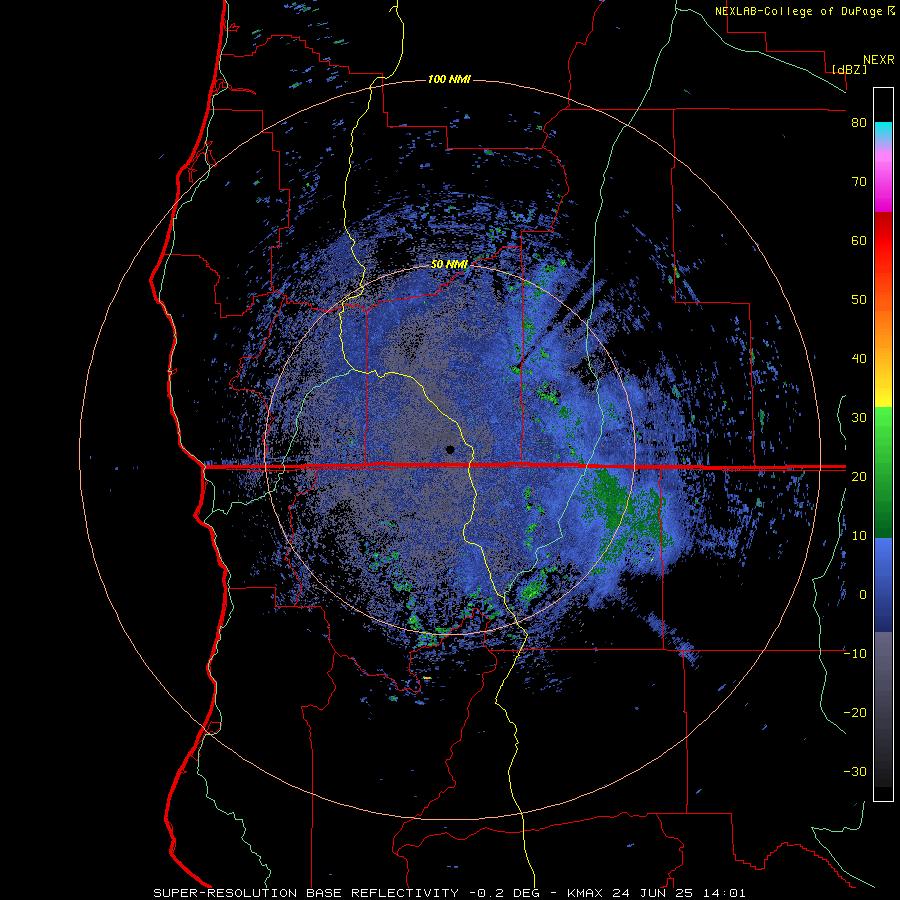Click the '50 NMI' range ring label

pos(449,265)
